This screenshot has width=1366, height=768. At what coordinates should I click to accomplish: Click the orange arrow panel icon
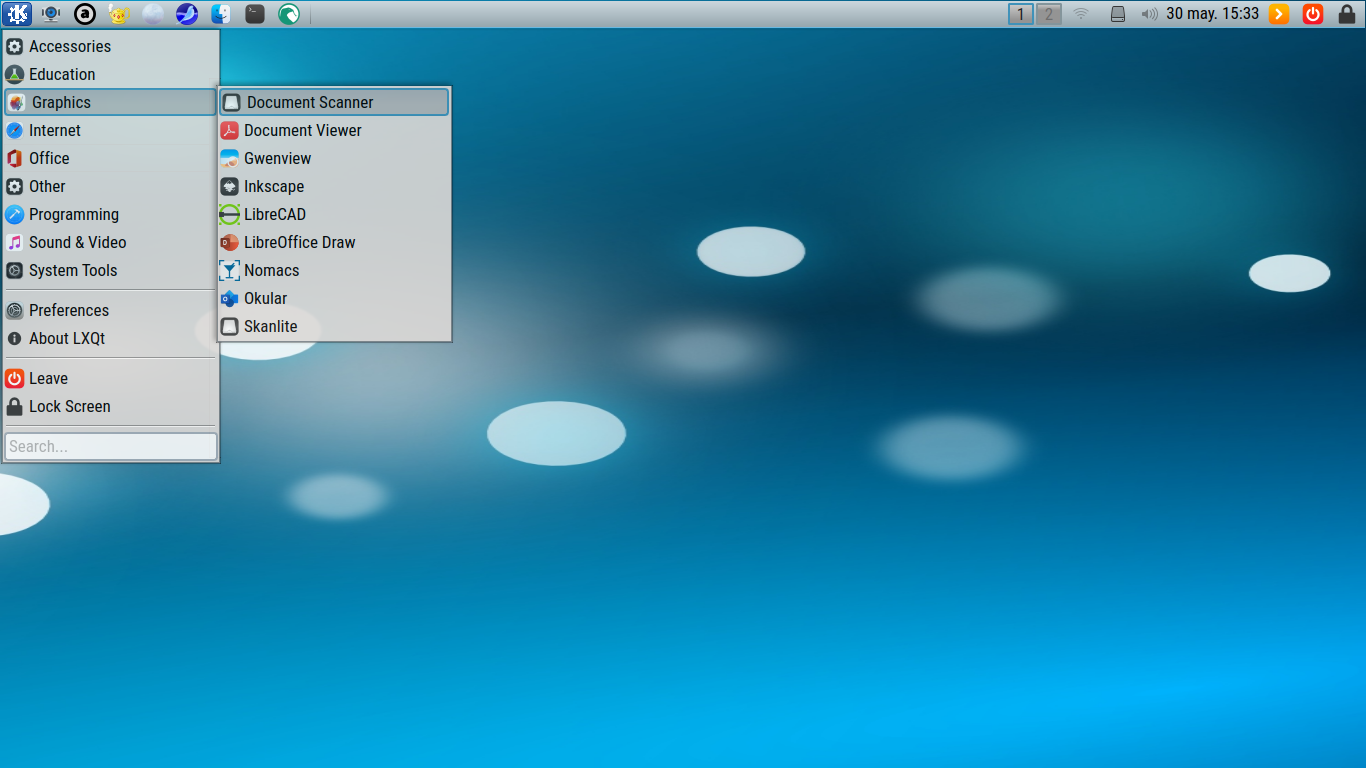[x=1279, y=14]
